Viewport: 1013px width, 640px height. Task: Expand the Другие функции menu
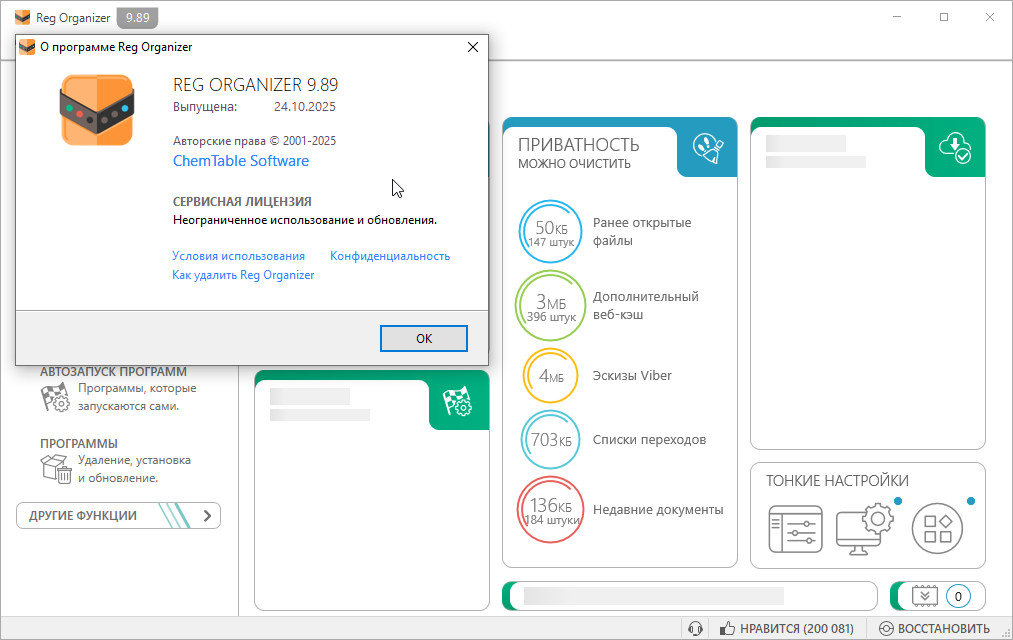[118, 516]
